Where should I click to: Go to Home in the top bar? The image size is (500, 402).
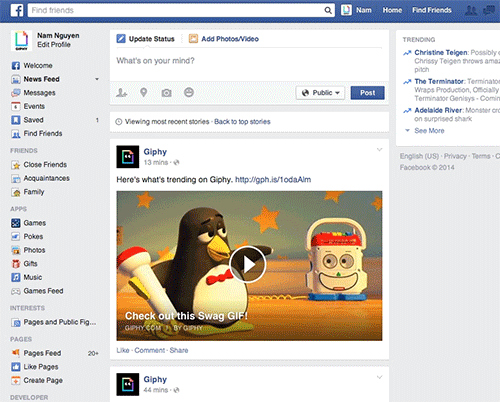pos(392,10)
